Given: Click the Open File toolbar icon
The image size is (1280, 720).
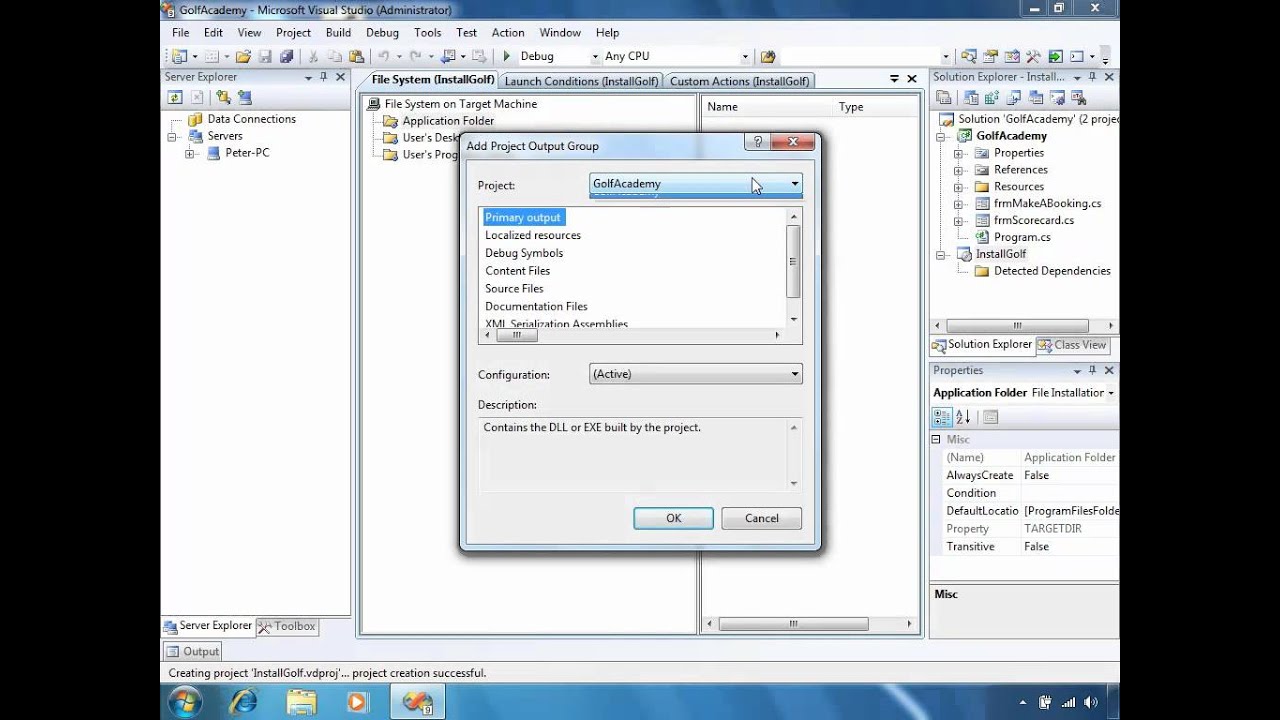Looking at the screenshot, I should [x=243, y=57].
